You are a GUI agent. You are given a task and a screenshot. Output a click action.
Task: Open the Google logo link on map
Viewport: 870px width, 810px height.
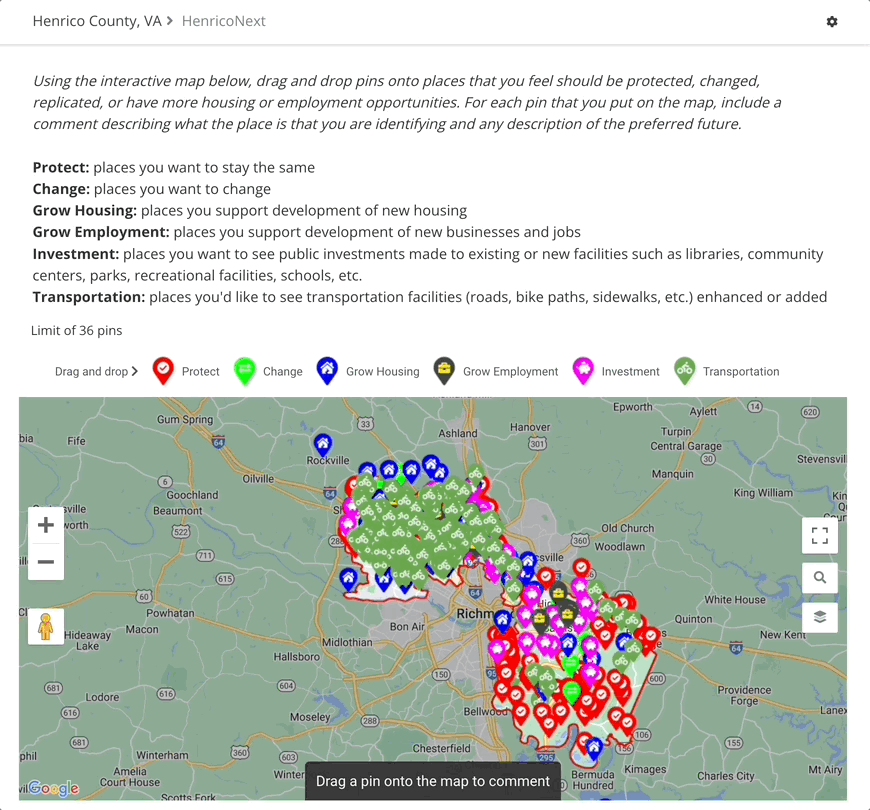click(53, 788)
